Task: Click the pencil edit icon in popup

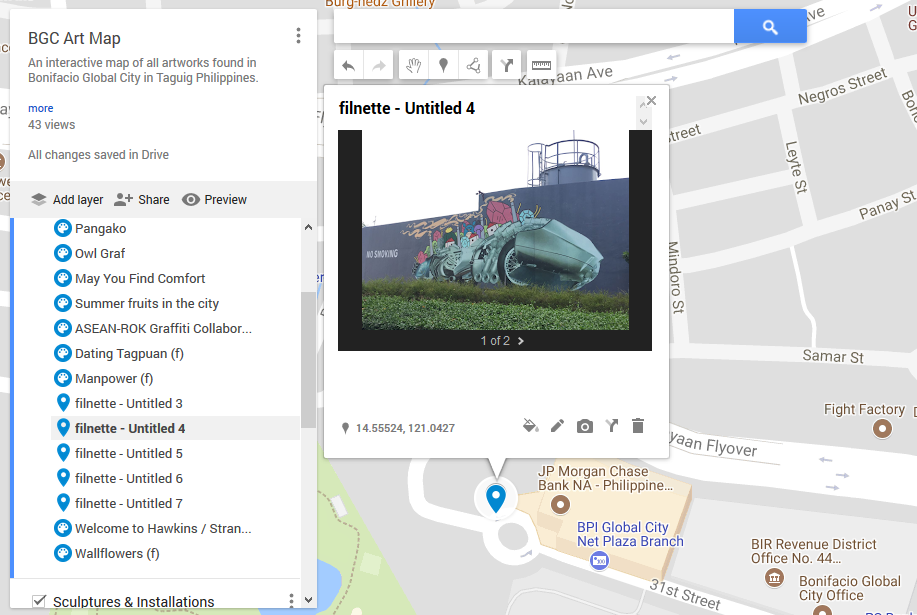Action: click(557, 426)
